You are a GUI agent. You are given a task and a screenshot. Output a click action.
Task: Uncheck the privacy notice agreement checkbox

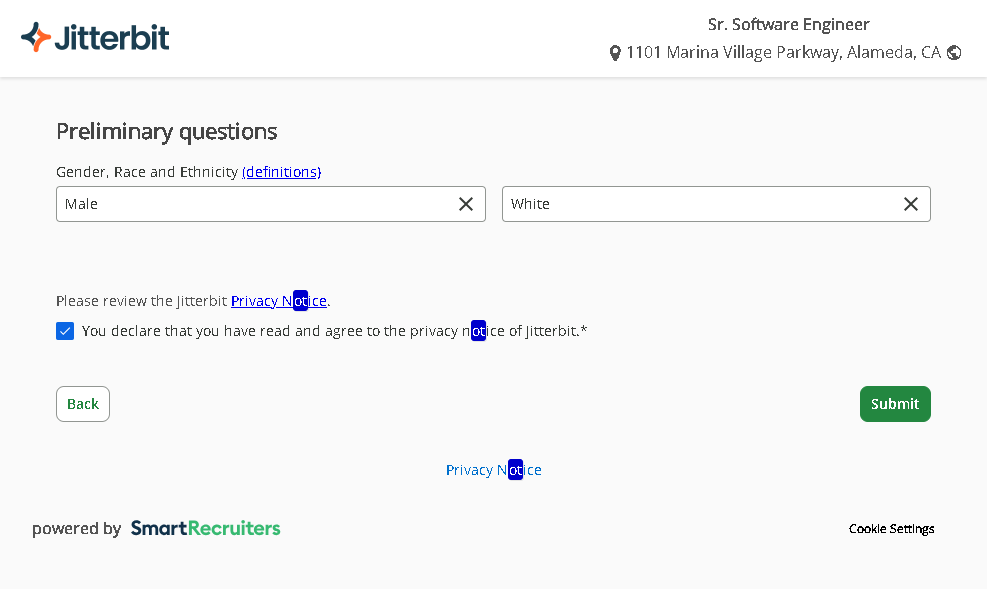click(65, 331)
